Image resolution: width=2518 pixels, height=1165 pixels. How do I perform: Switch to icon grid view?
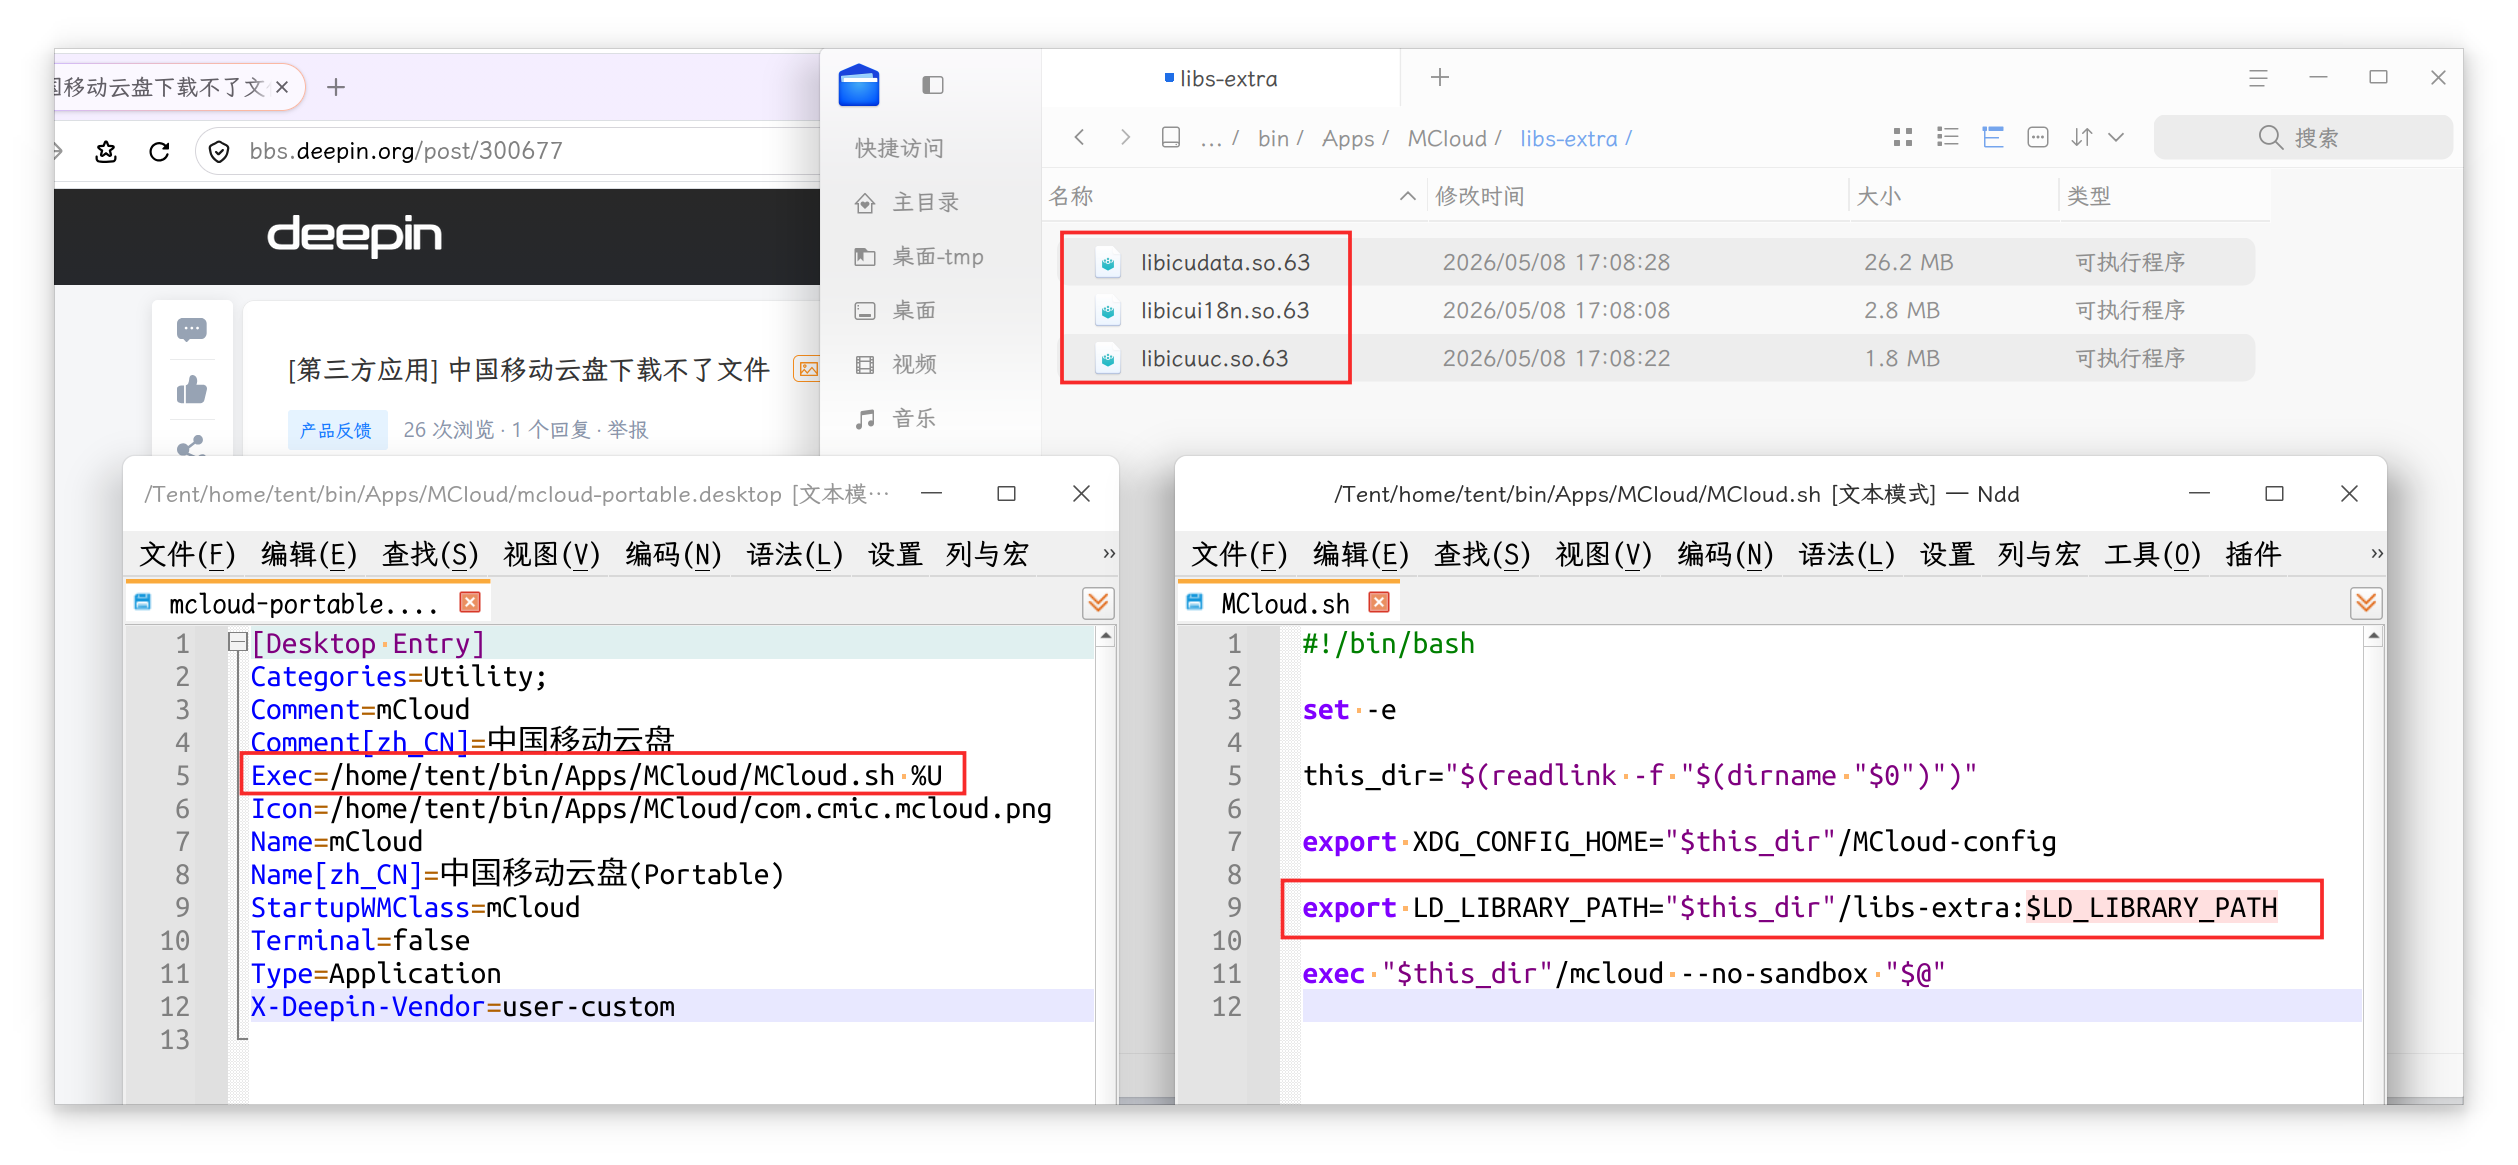[1902, 137]
